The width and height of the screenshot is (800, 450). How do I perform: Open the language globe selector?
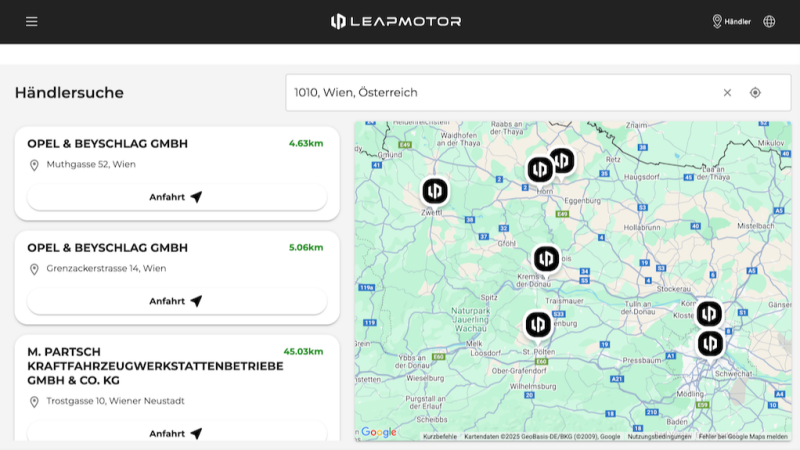(x=769, y=21)
